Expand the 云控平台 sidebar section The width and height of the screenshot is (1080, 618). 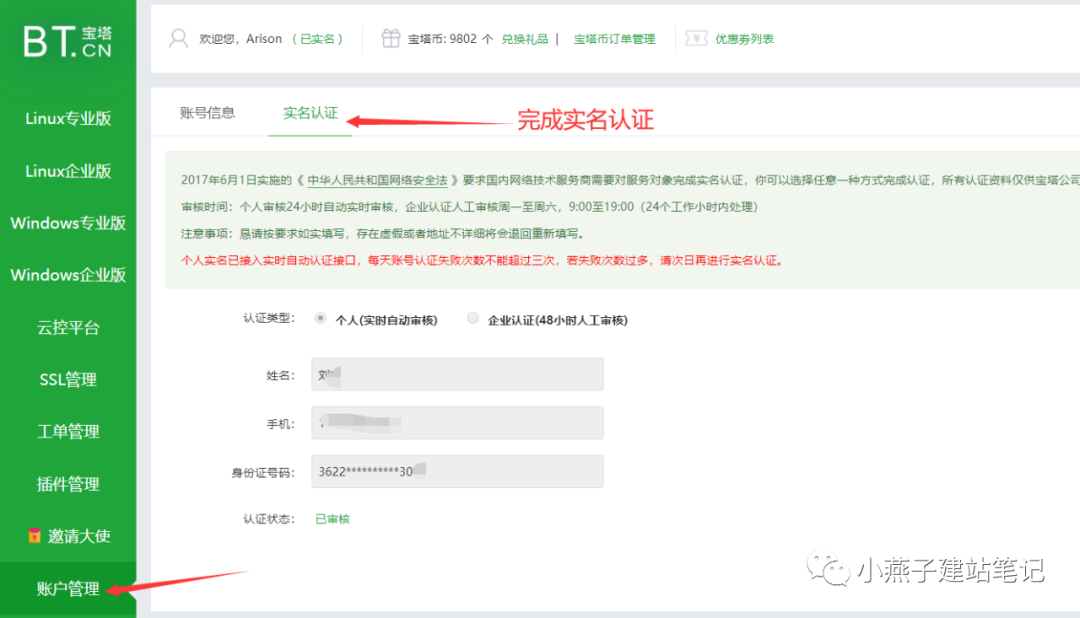67,327
